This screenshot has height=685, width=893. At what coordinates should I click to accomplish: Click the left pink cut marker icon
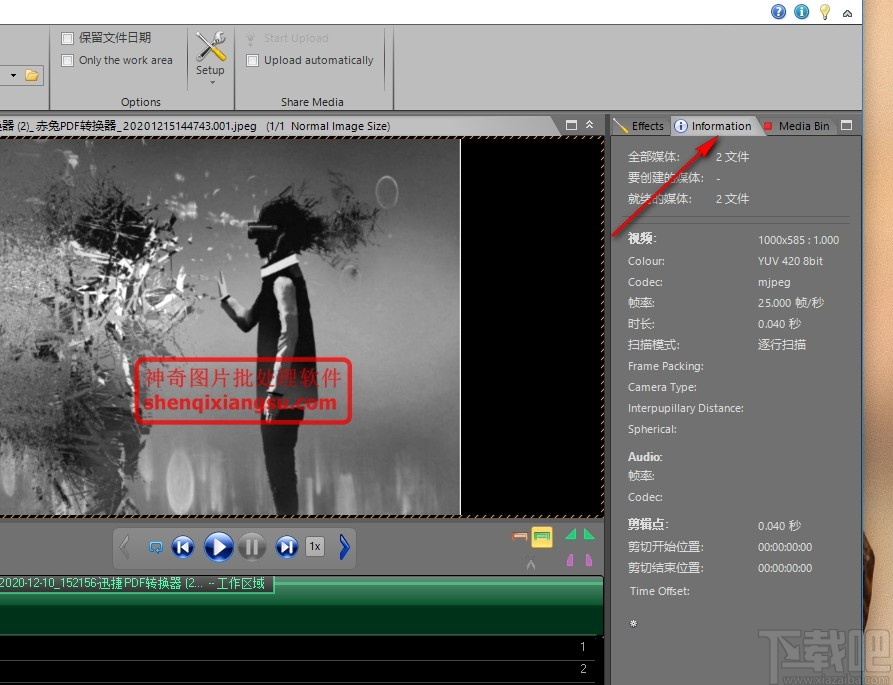(571, 560)
